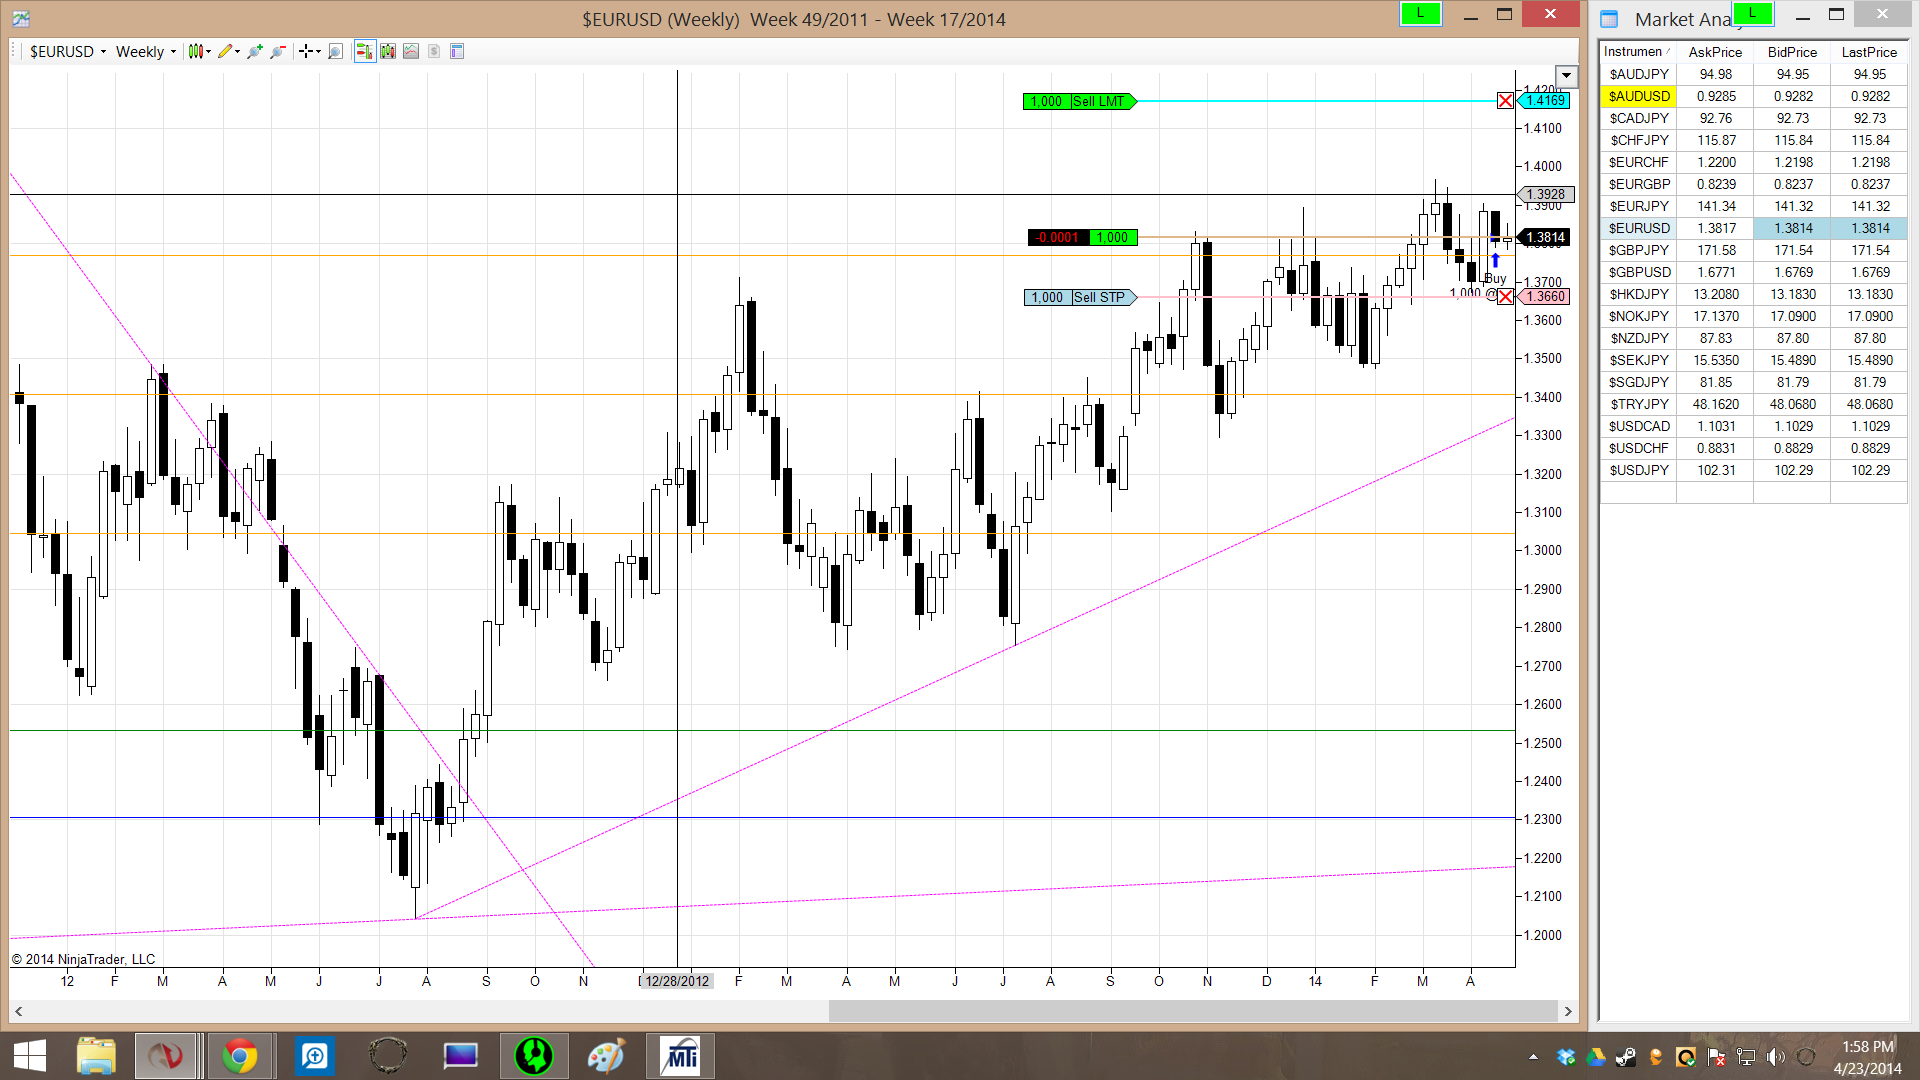Open the chart properties window icon
This screenshot has width=1920, height=1080.
click(x=457, y=51)
